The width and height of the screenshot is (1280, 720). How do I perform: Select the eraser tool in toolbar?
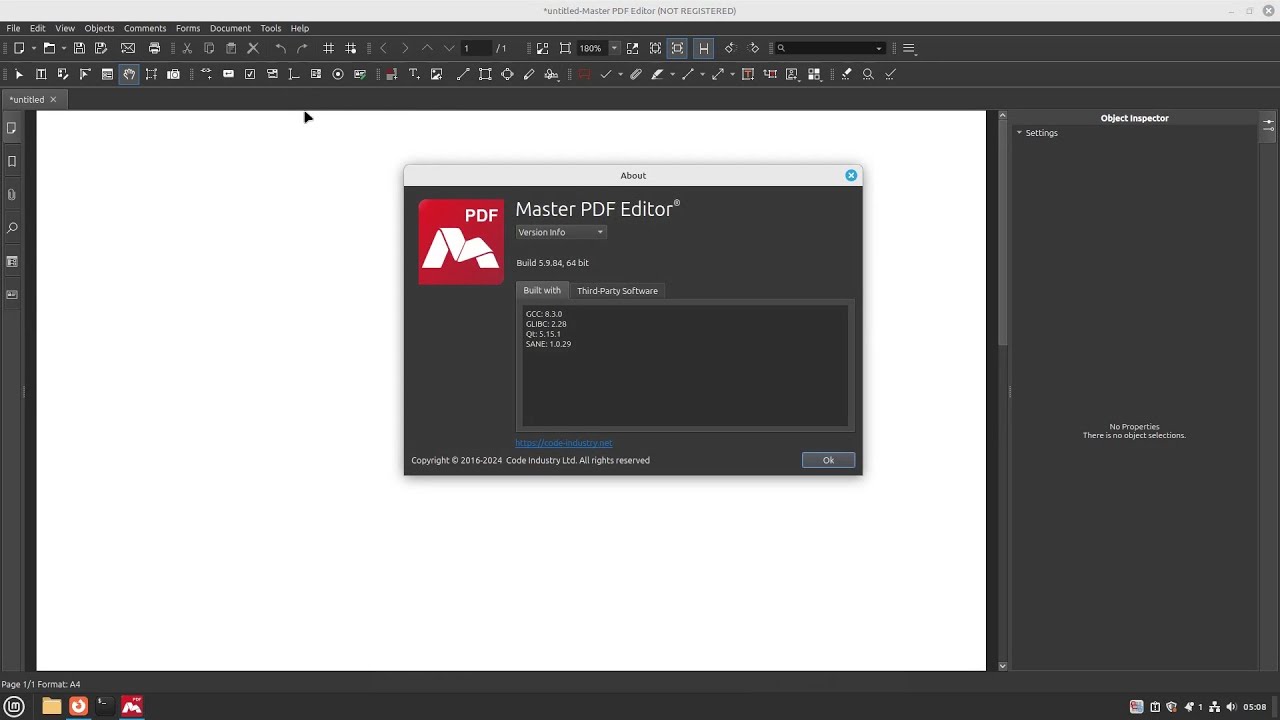click(846, 74)
